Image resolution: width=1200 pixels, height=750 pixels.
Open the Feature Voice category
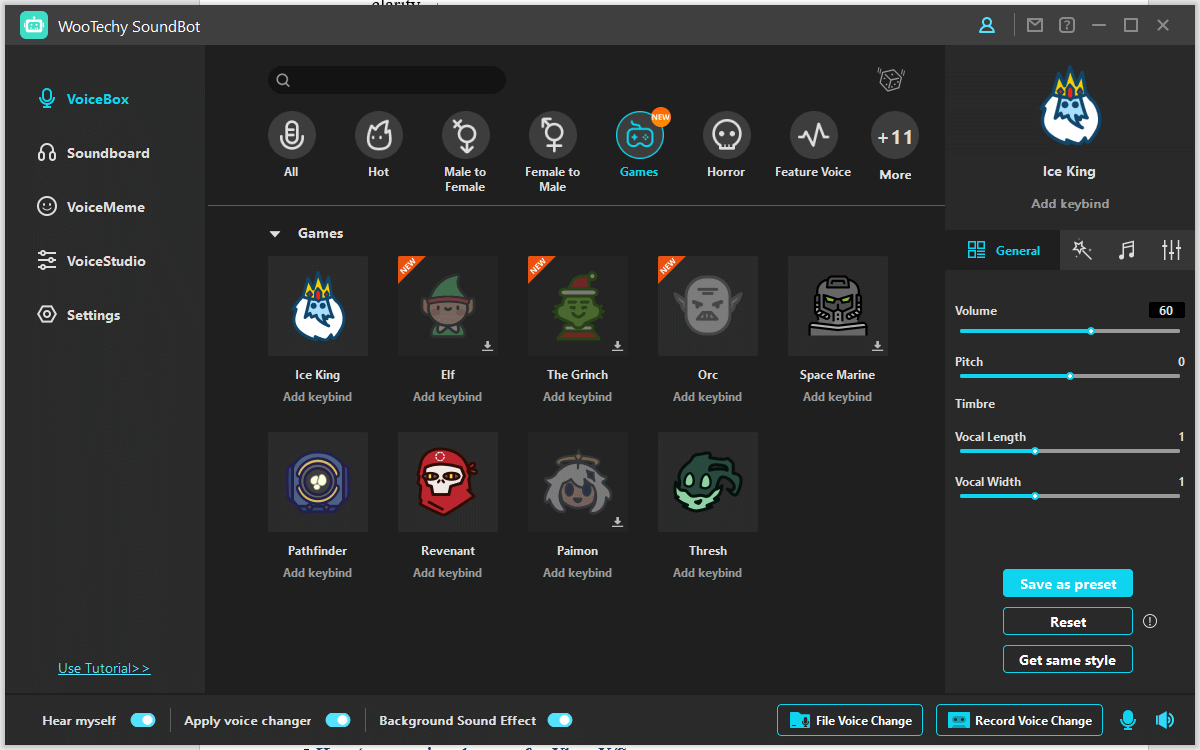(813, 135)
